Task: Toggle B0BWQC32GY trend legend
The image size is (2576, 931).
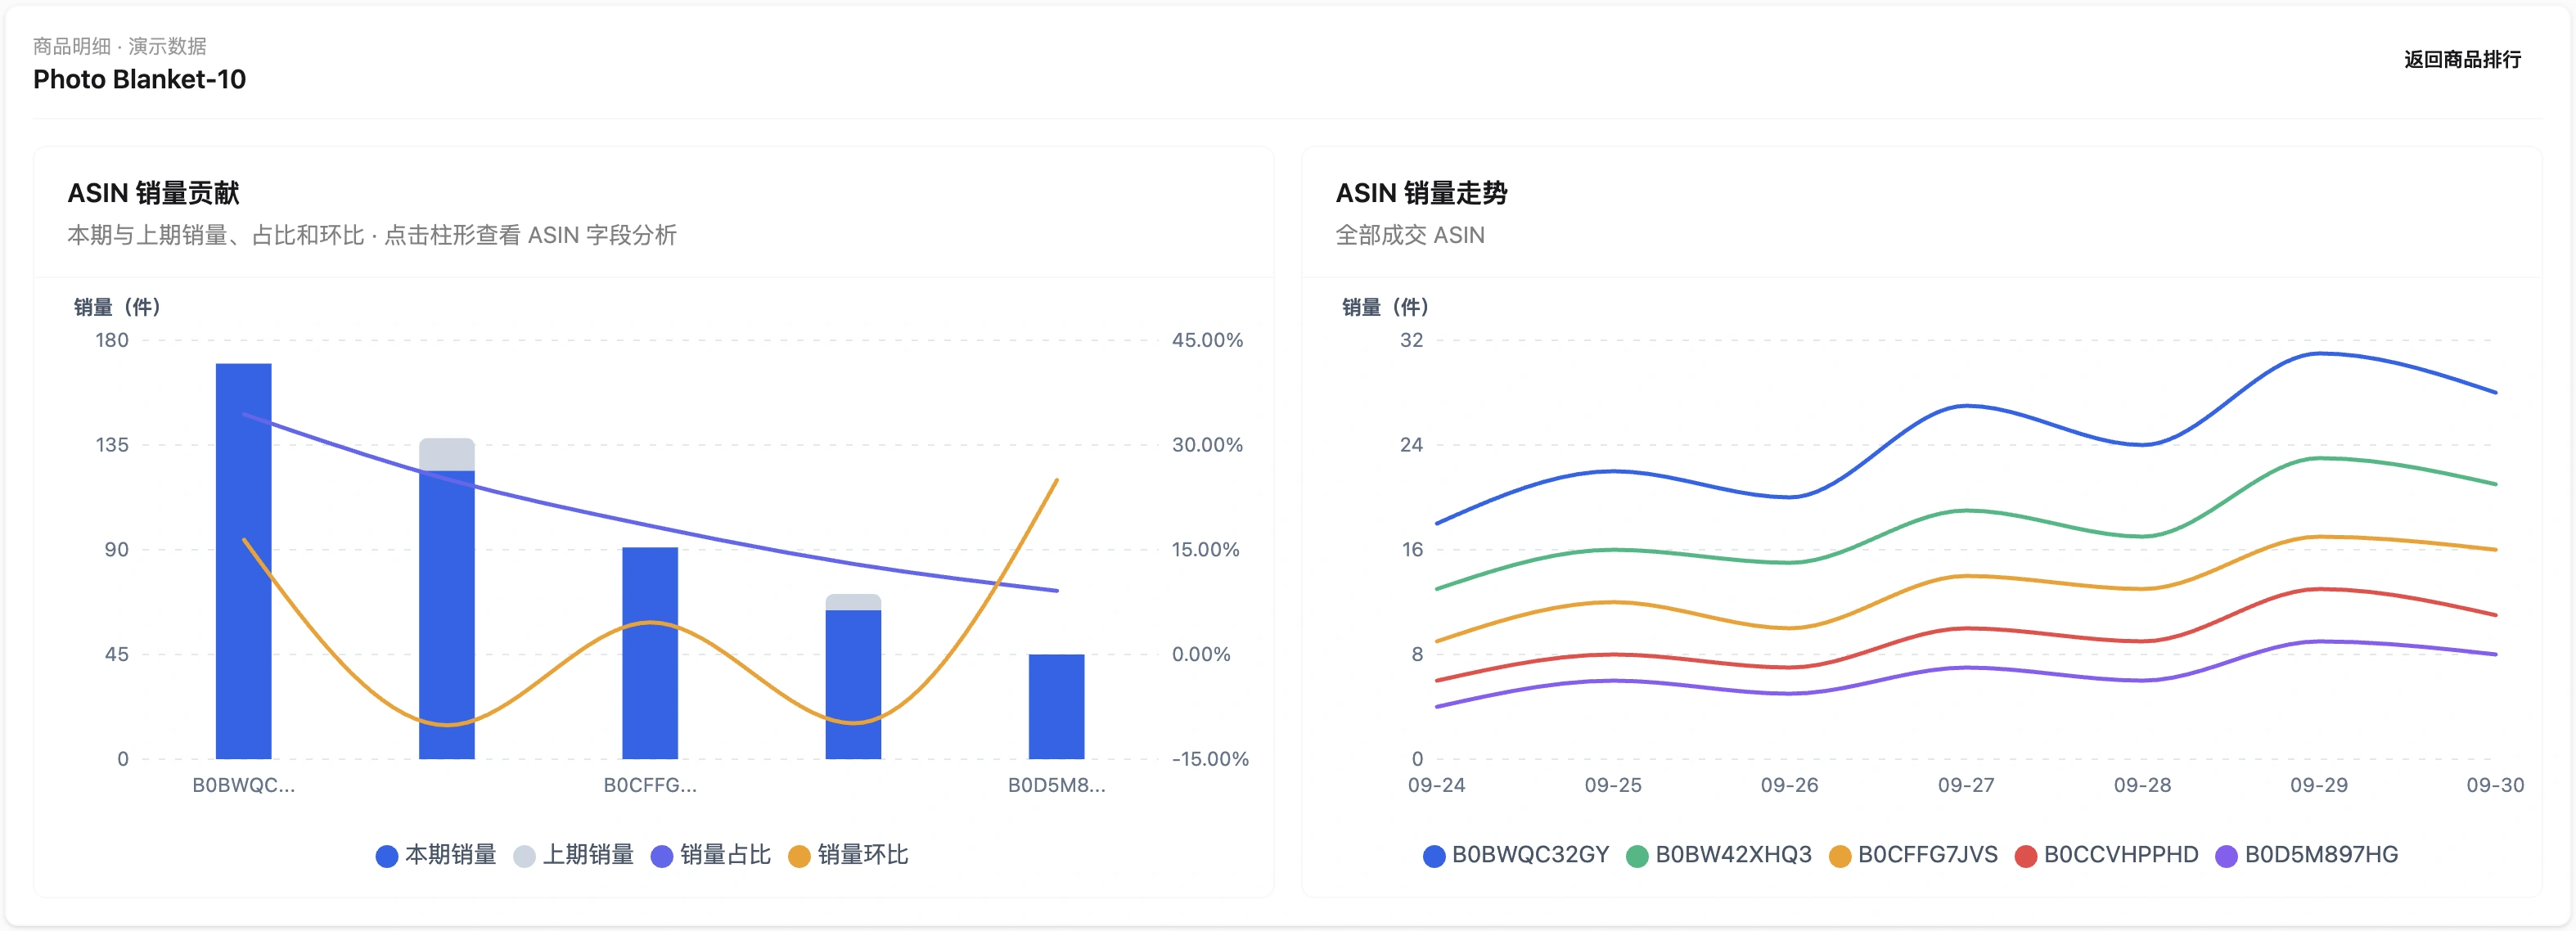Action: click(x=1516, y=855)
